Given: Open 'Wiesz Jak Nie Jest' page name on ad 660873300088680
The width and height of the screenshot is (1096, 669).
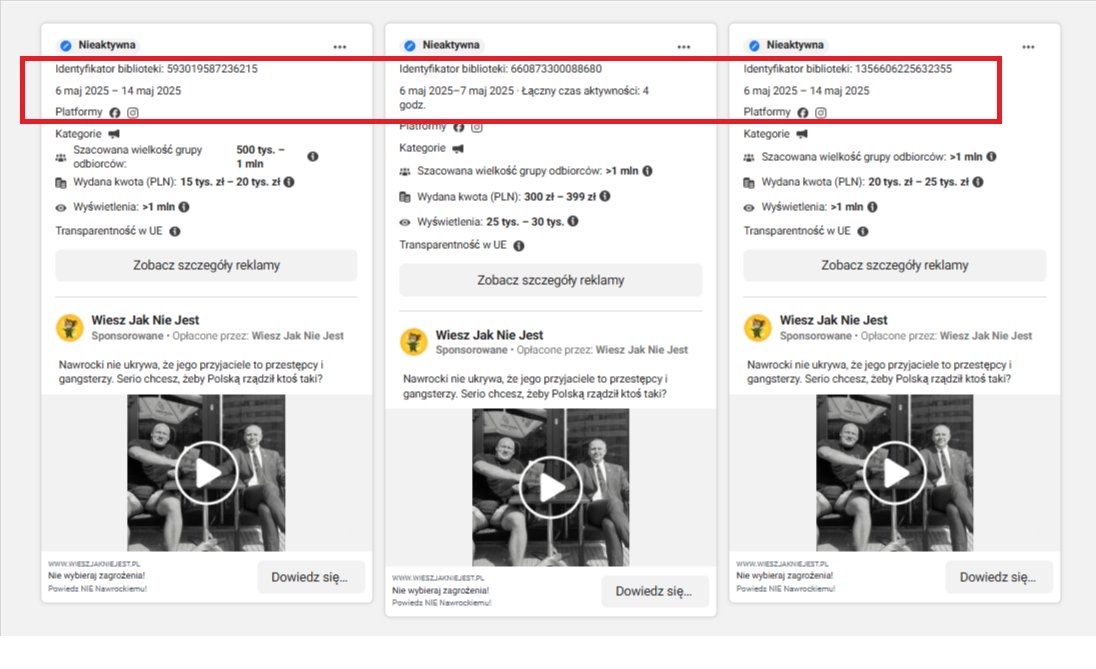Looking at the screenshot, I should click(x=489, y=335).
